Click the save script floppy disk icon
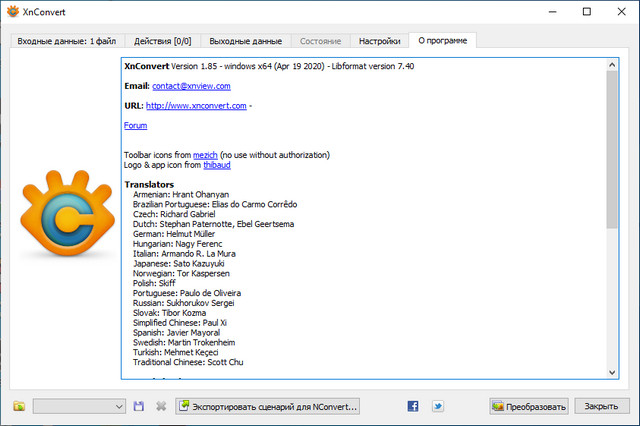This screenshot has height=426, width=640. [x=139, y=406]
